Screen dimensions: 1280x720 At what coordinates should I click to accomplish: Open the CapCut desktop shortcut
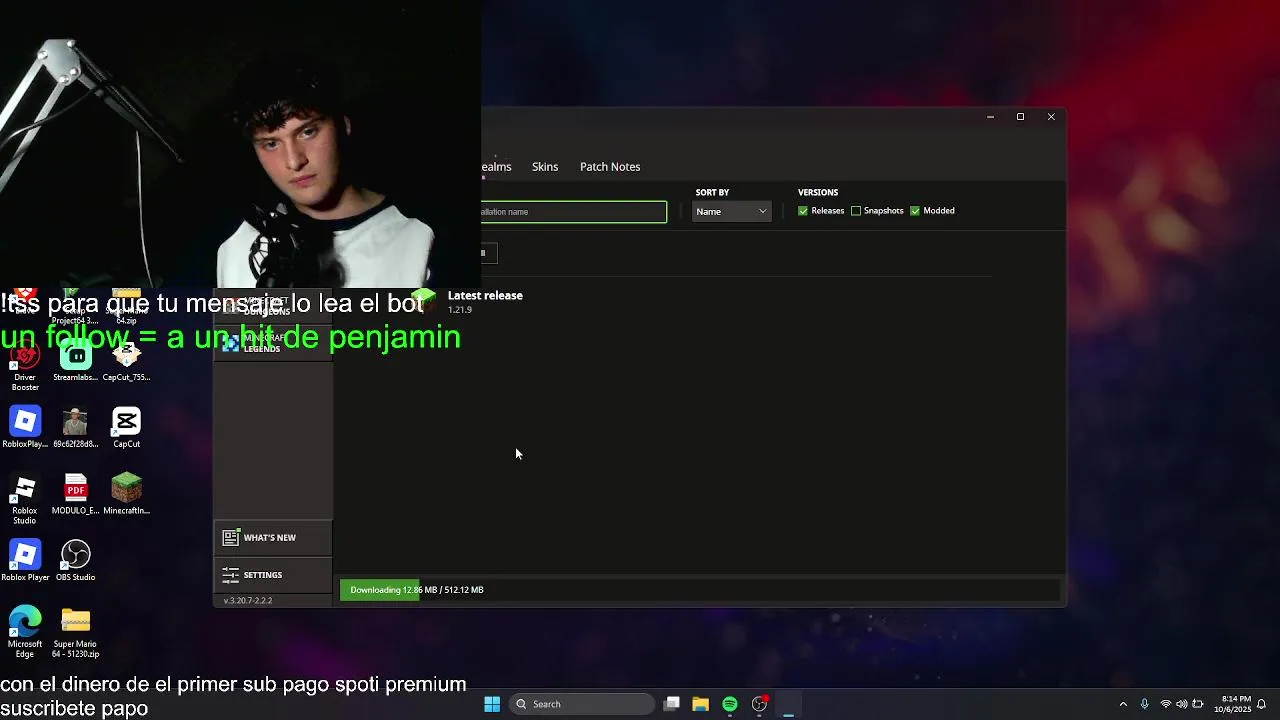click(x=126, y=428)
